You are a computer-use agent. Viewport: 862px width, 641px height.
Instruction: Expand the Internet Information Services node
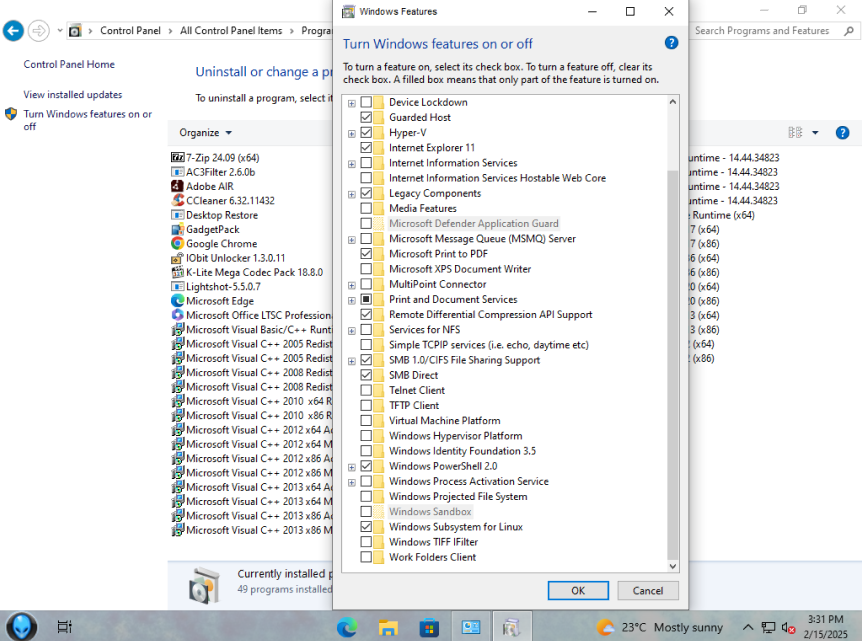[x=352, y=164]
